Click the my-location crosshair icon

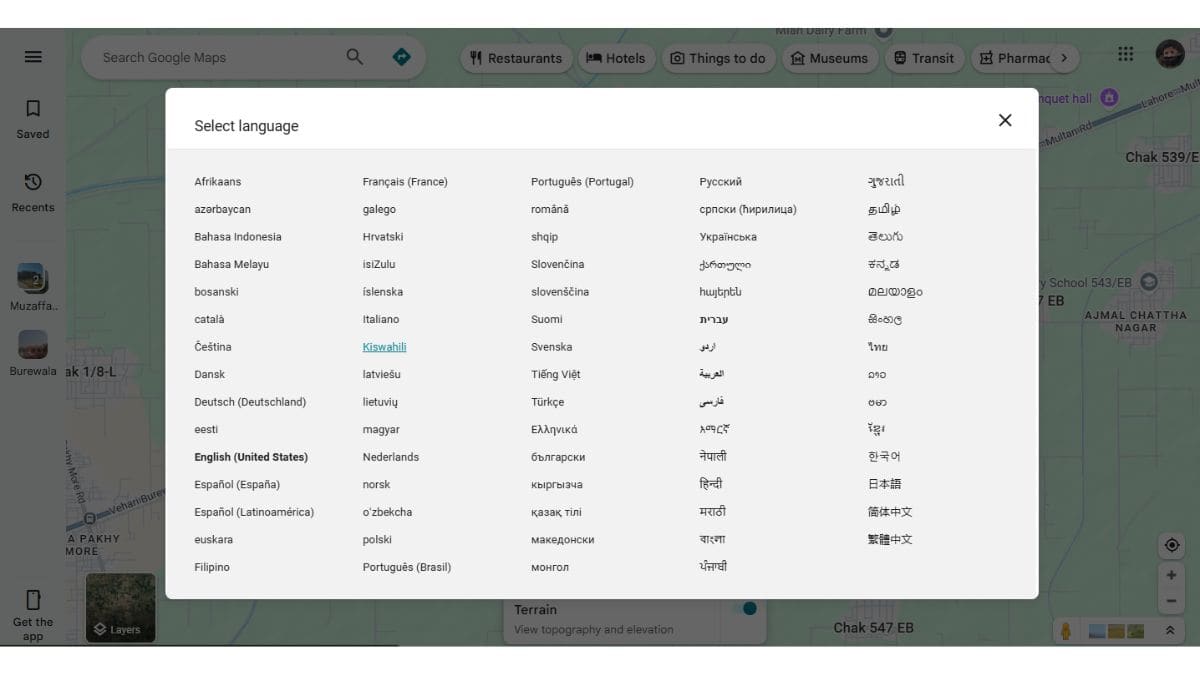[x=1171, y=544]
